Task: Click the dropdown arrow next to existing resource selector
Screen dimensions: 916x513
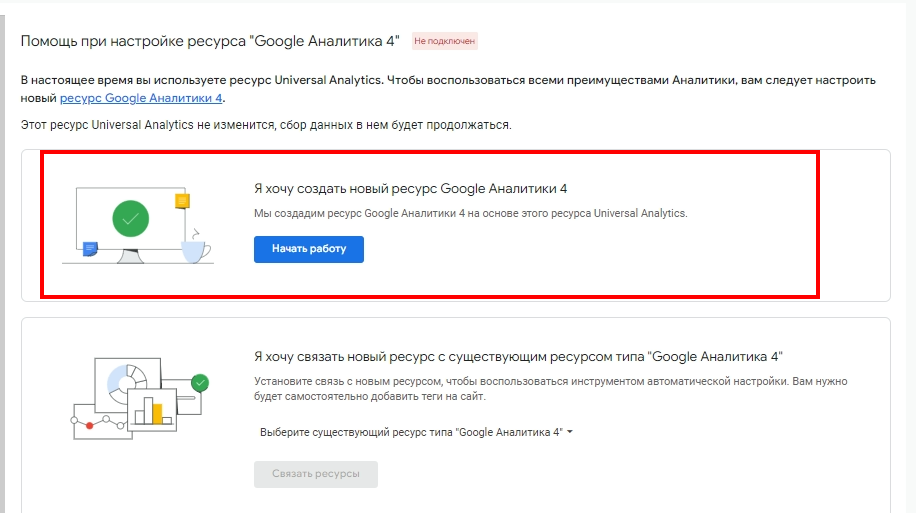Action: pos(570,432)
